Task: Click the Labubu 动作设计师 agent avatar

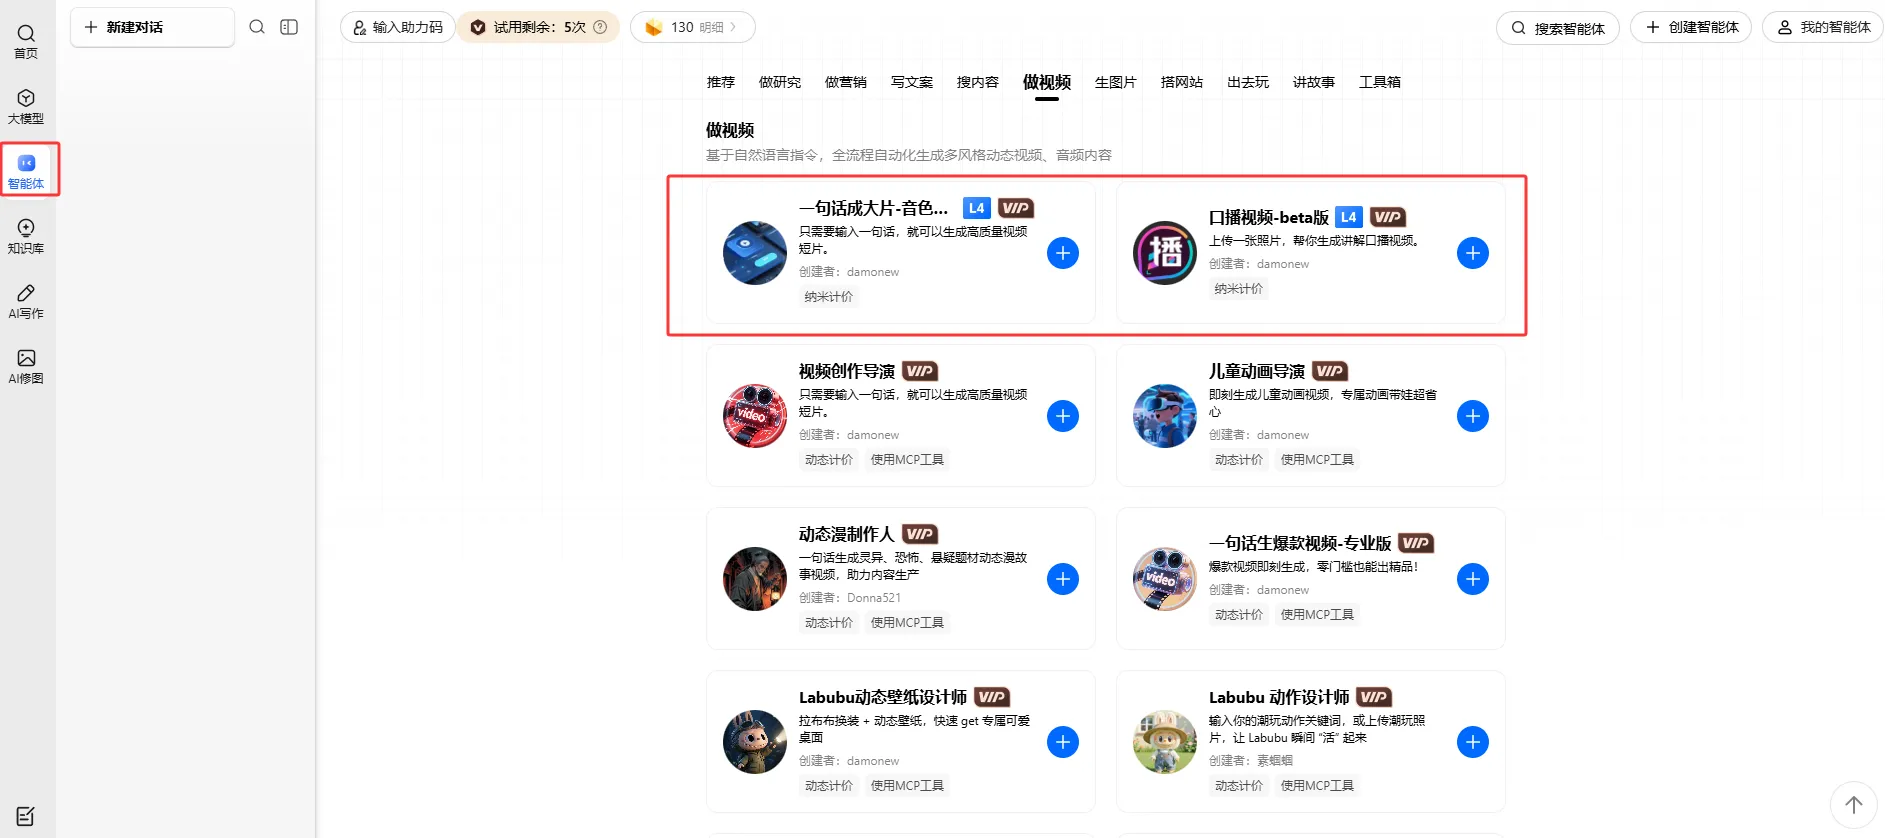Action: click(x=1165, y=742)
